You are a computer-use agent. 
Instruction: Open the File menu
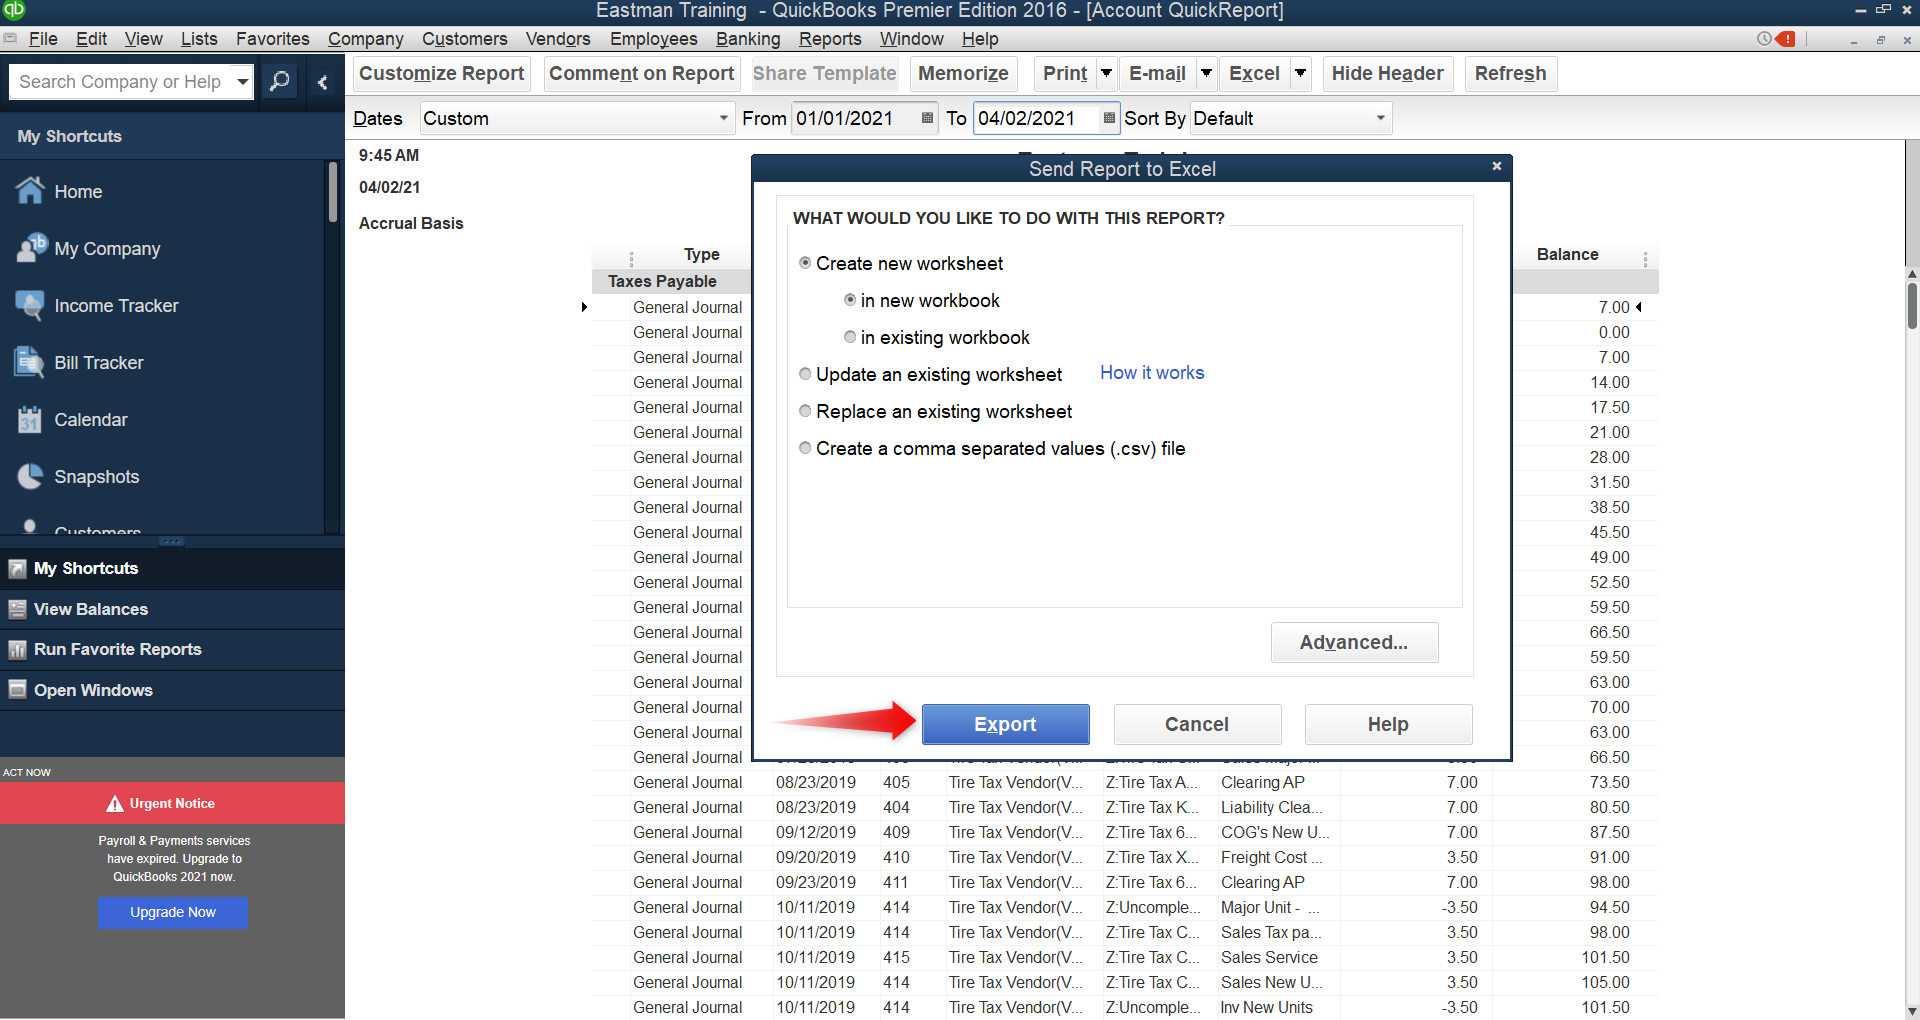point(43,38)
